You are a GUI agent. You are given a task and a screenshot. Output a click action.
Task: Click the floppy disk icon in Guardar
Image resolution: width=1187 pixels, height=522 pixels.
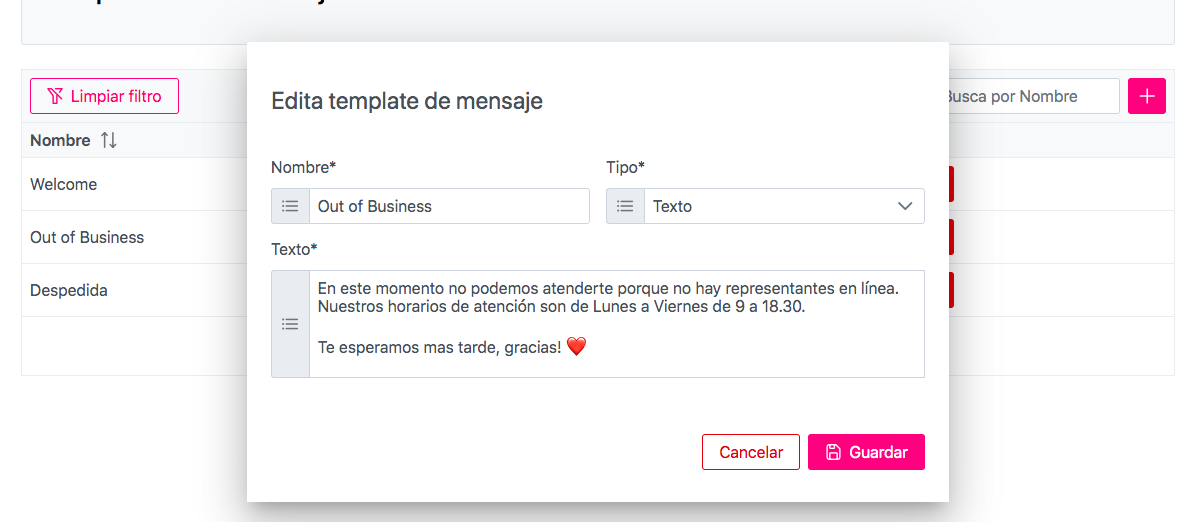coord(833,452)
